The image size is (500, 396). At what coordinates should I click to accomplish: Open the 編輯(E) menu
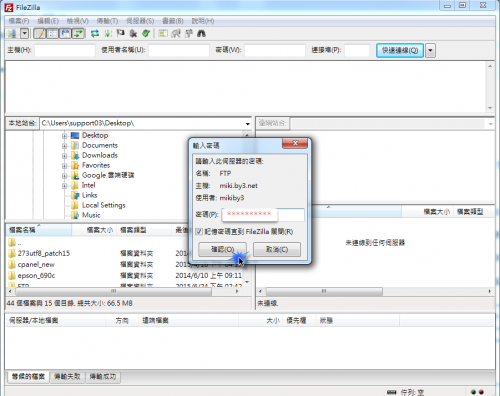click(x=48, y=21)
